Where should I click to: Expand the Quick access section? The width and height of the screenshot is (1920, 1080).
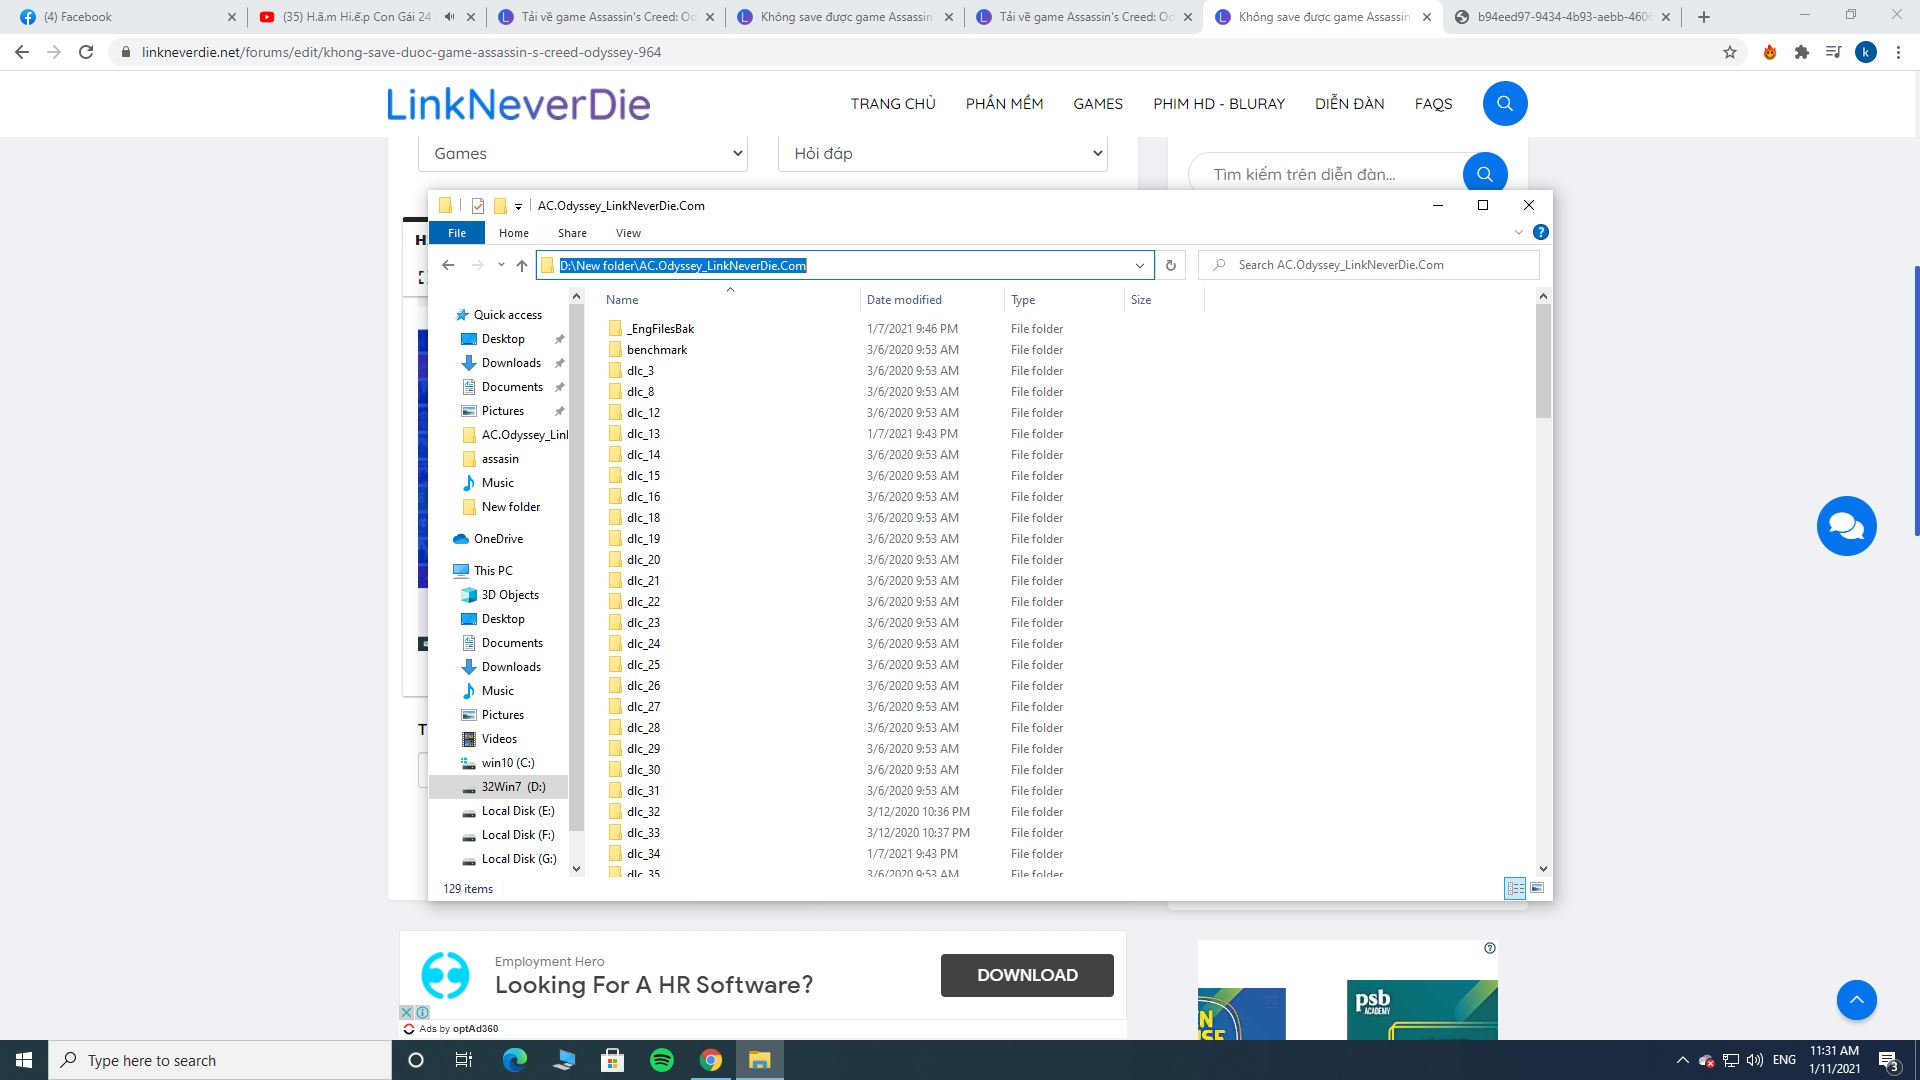point(443,313)
